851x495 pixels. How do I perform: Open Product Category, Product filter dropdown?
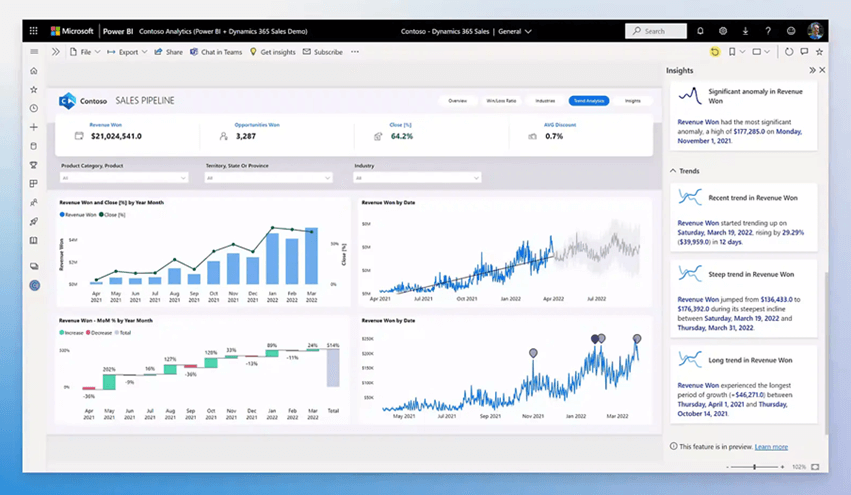pyautogui.click(x=124, y=178)
